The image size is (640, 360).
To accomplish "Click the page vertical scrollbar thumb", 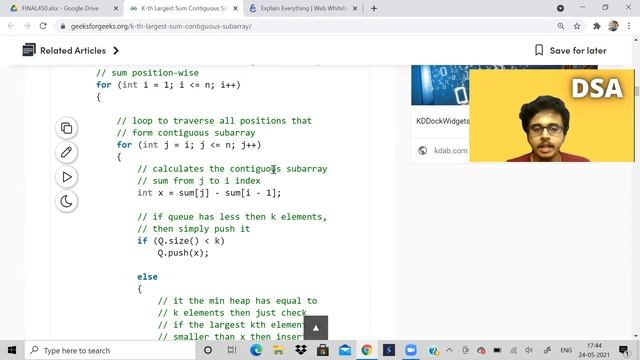I will (x=636, y=91).
